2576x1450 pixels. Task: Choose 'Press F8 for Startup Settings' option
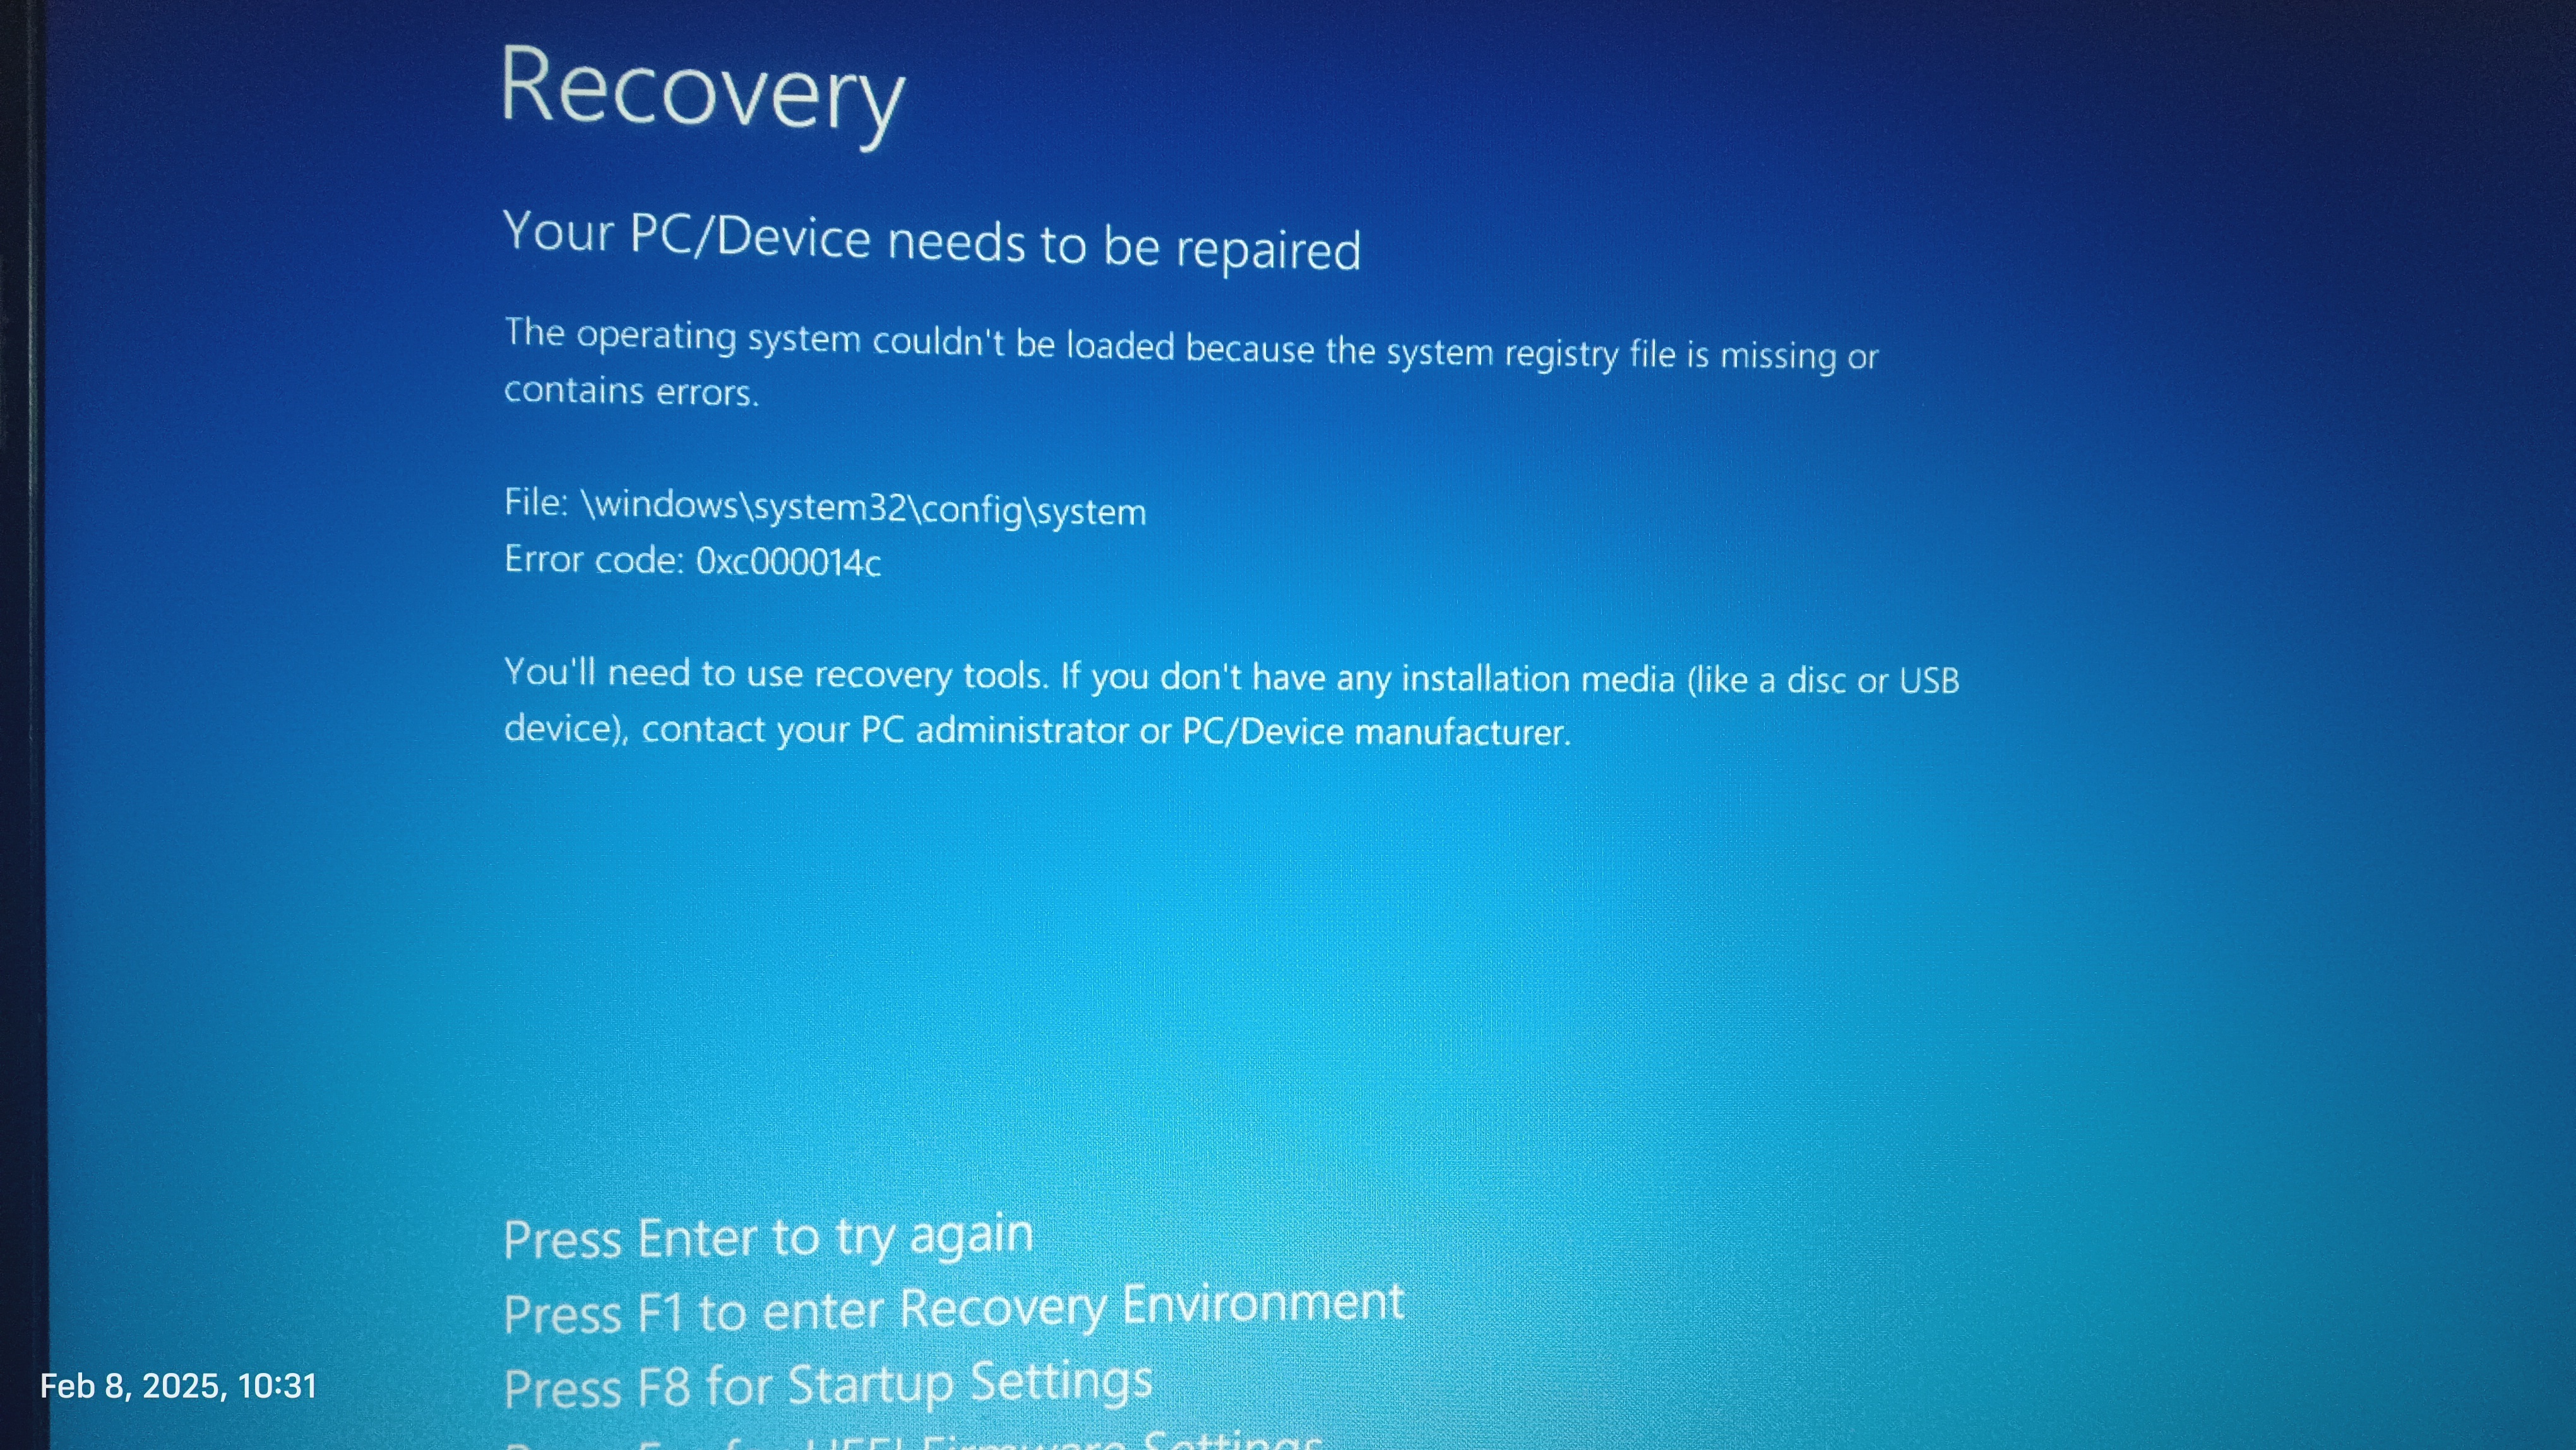tap(828, 1386)
